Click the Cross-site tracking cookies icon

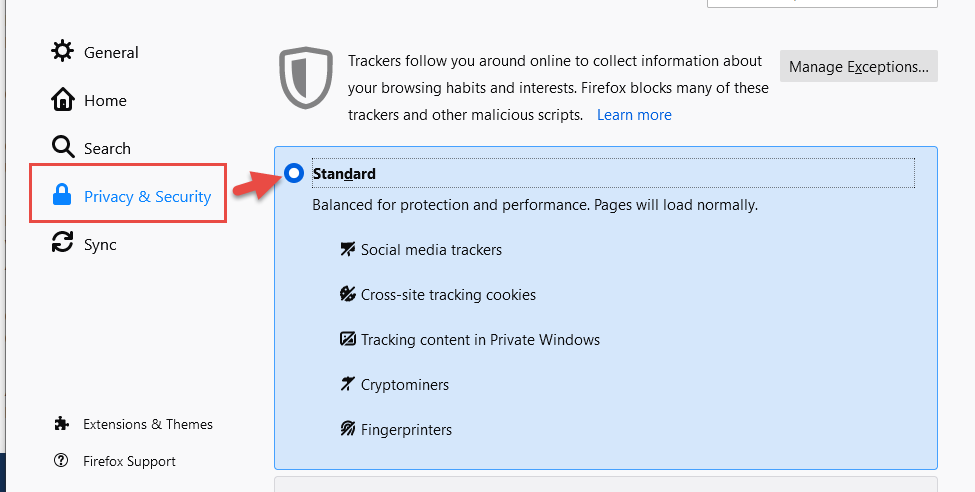click(x=348, y=294)
